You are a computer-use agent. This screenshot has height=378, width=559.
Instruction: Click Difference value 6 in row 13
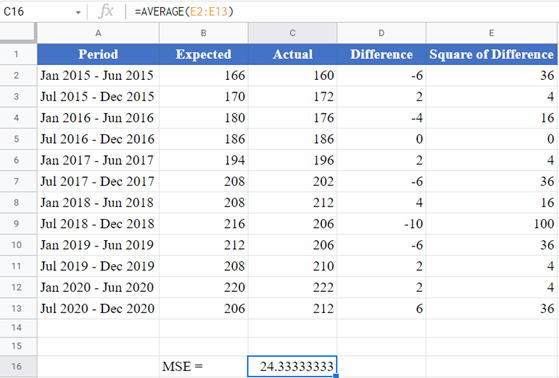(x=381, y=308)
